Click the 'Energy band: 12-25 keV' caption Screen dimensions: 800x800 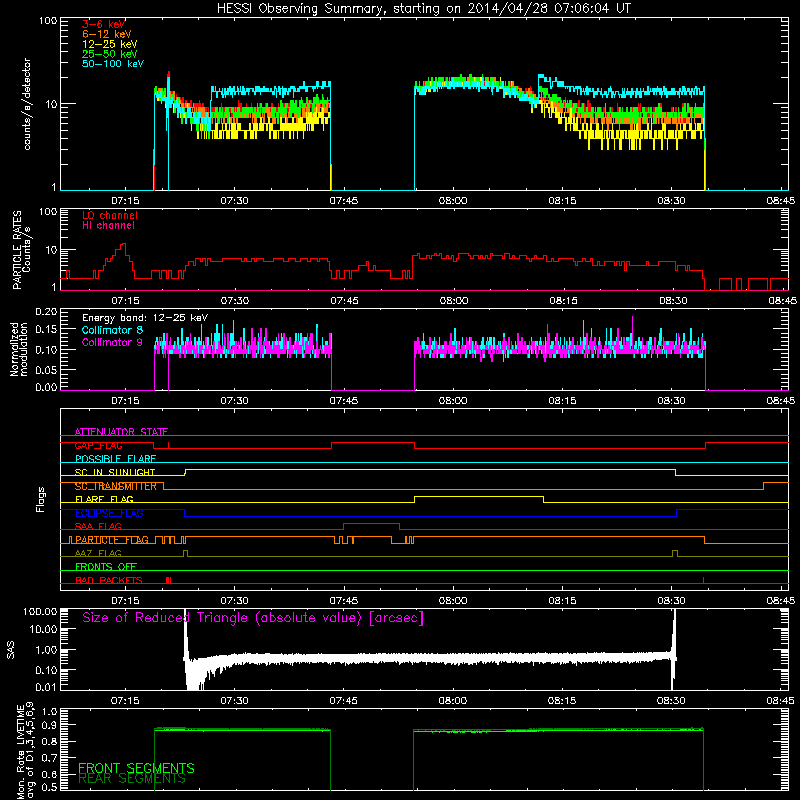pos(145,318)
